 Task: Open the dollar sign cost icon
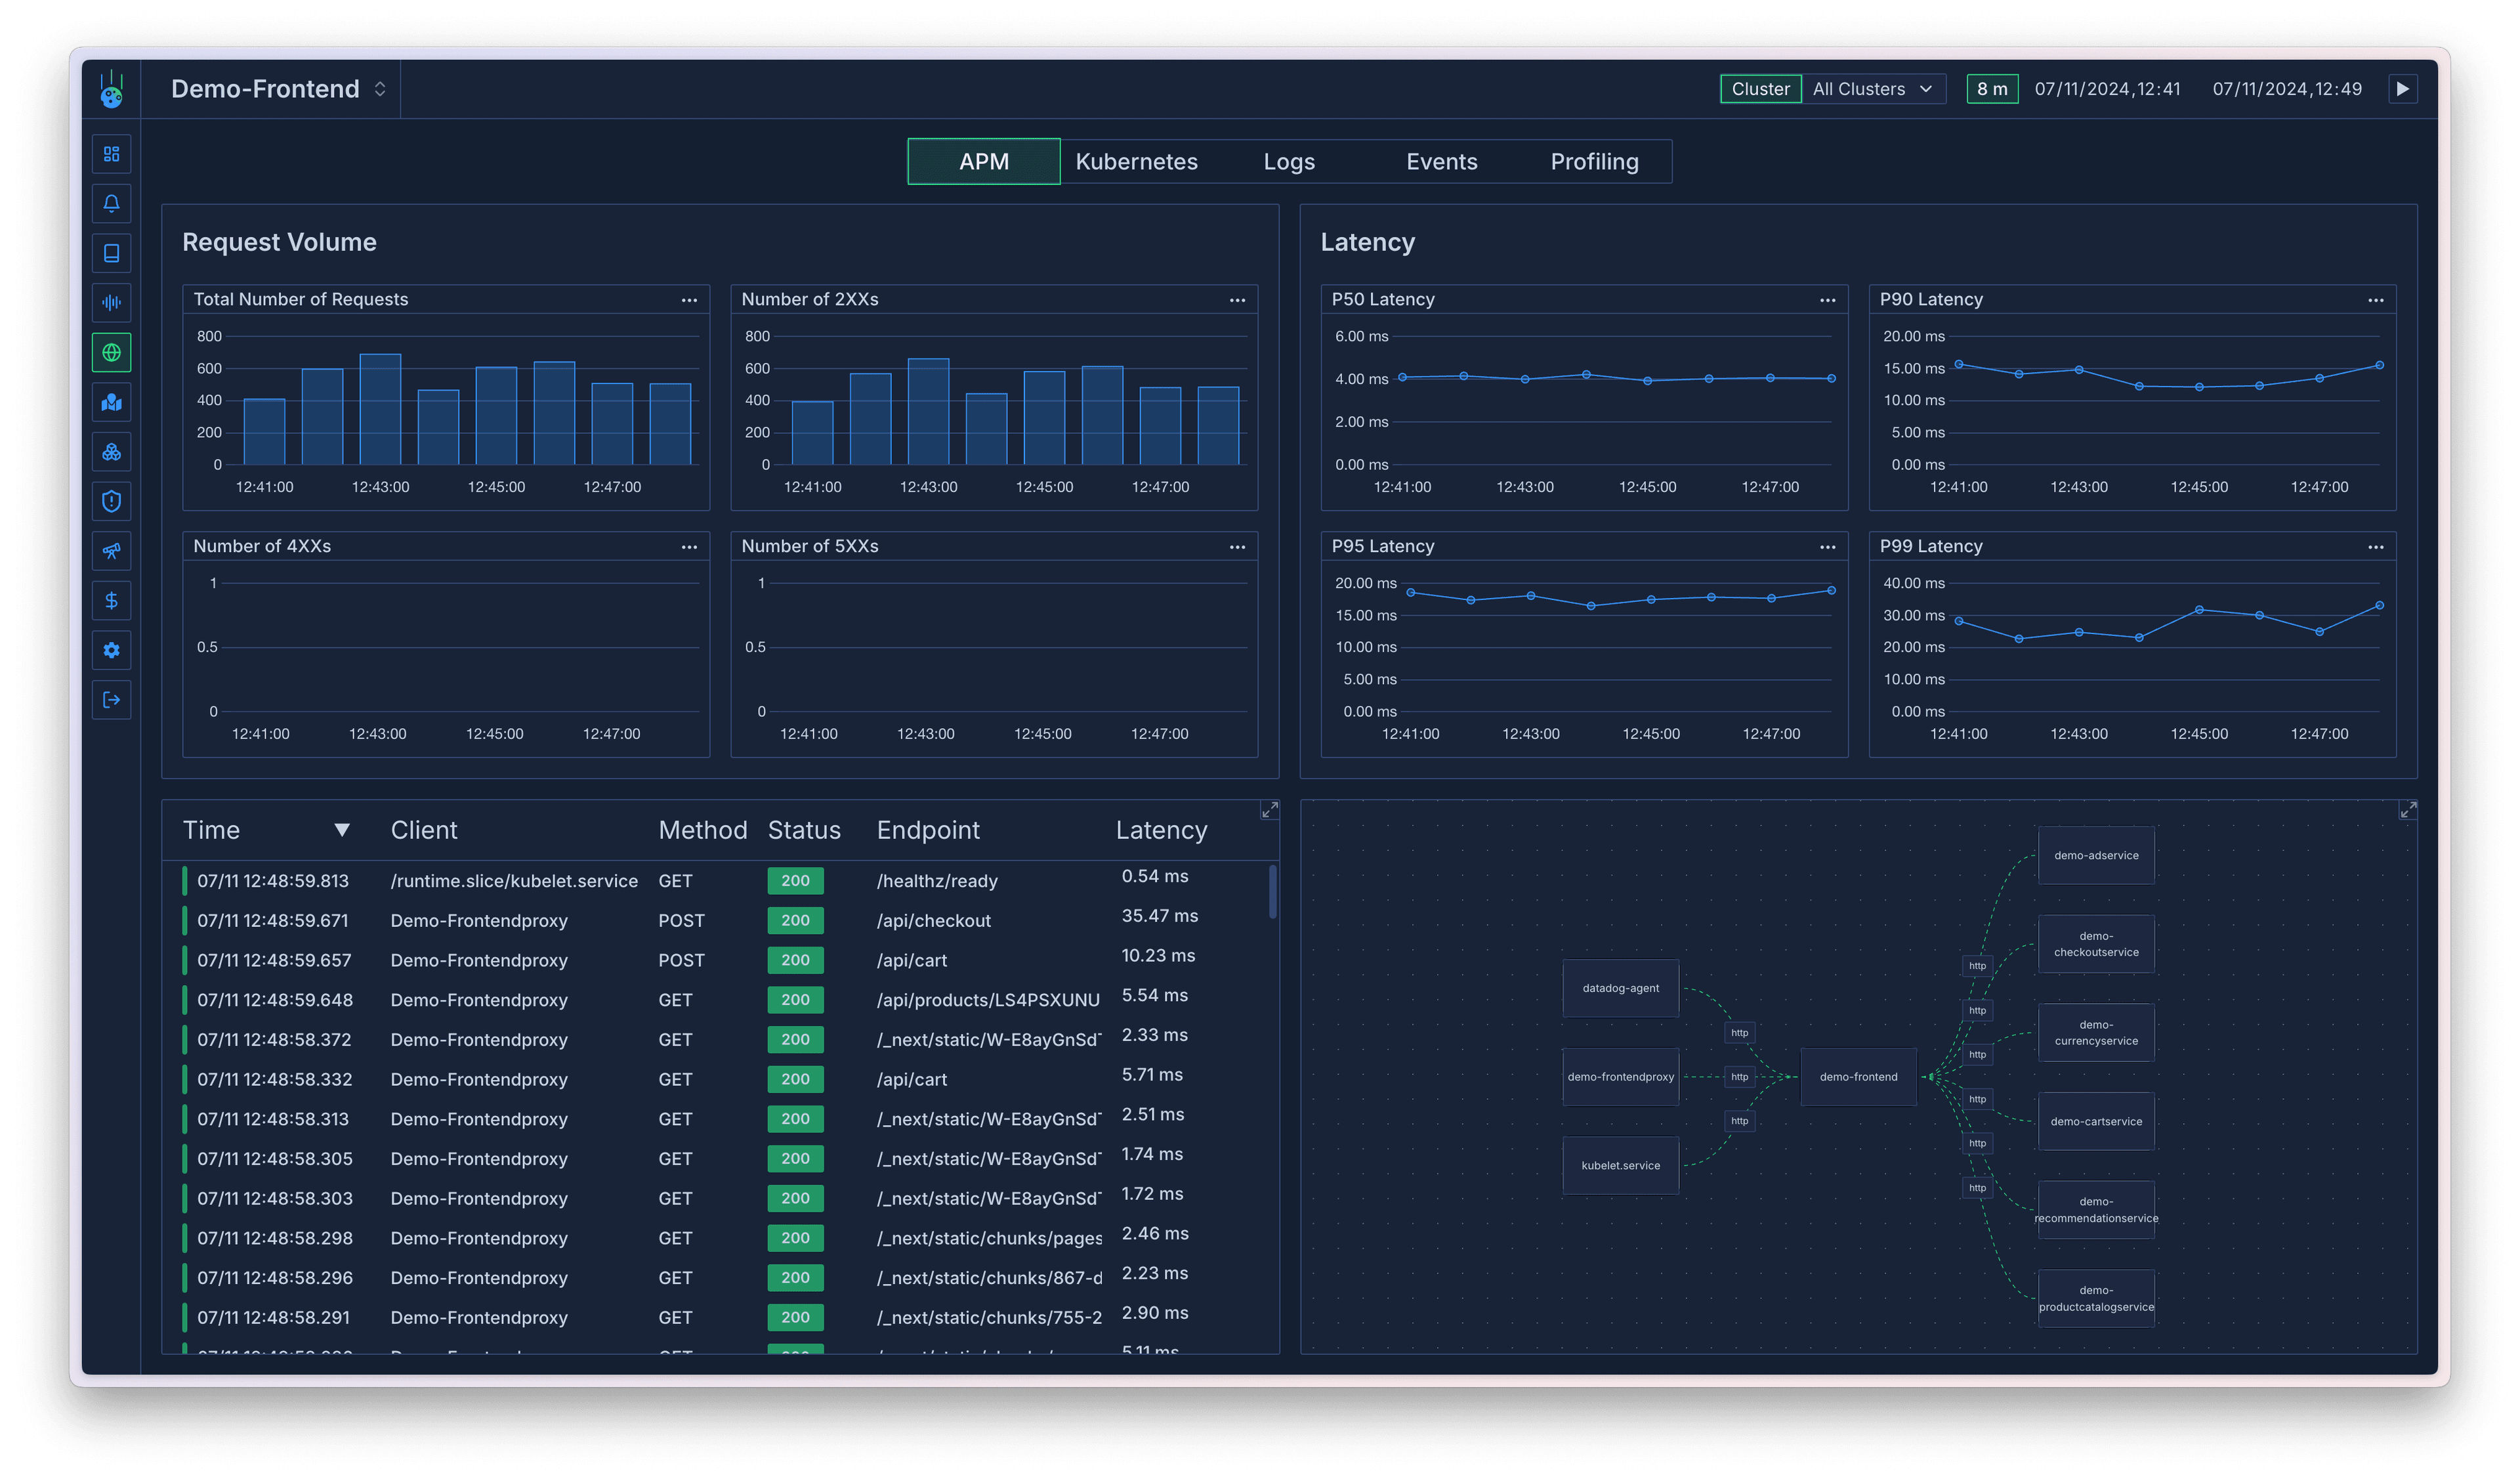pyautogui.click(x=111, y=600)
